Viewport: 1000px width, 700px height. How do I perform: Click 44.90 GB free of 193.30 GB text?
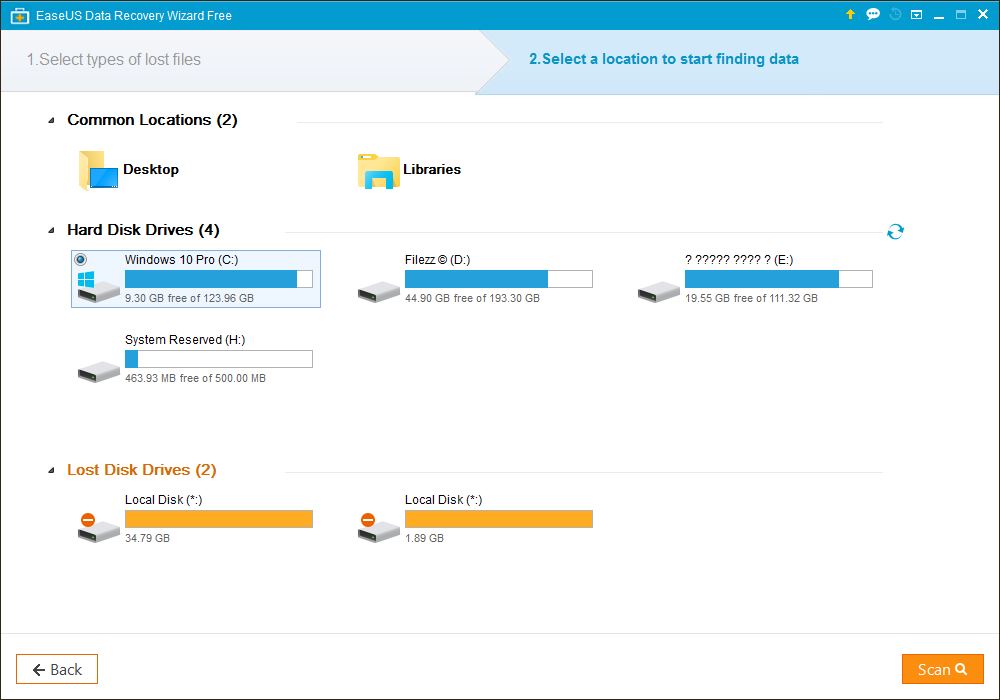[473, 298]
